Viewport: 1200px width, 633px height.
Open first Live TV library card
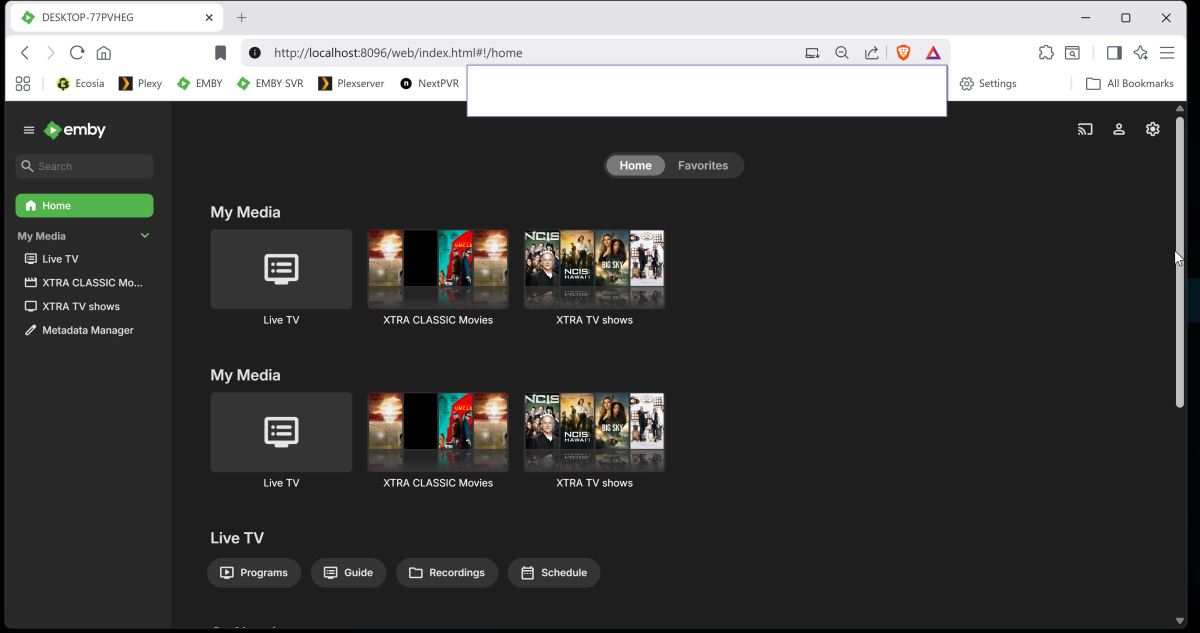click(281, 270)
